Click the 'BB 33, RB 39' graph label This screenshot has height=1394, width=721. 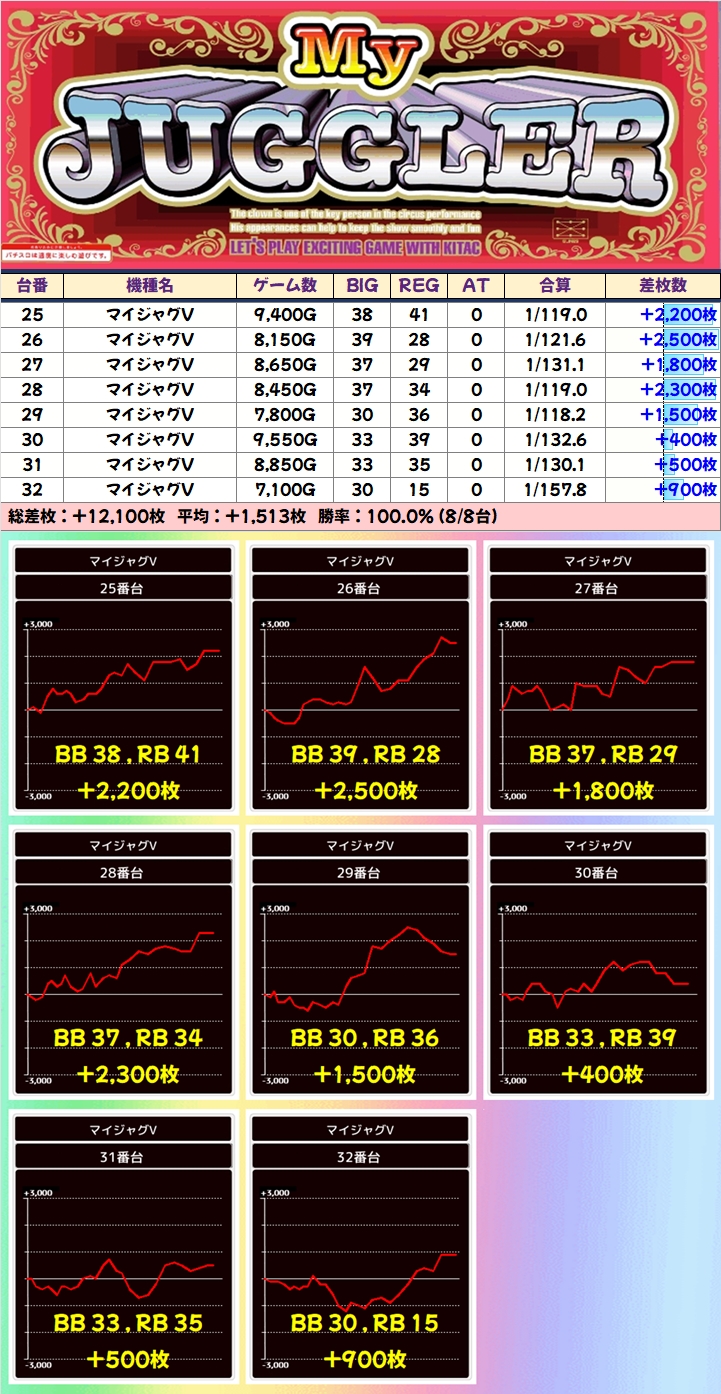(x=602, y=1038)
